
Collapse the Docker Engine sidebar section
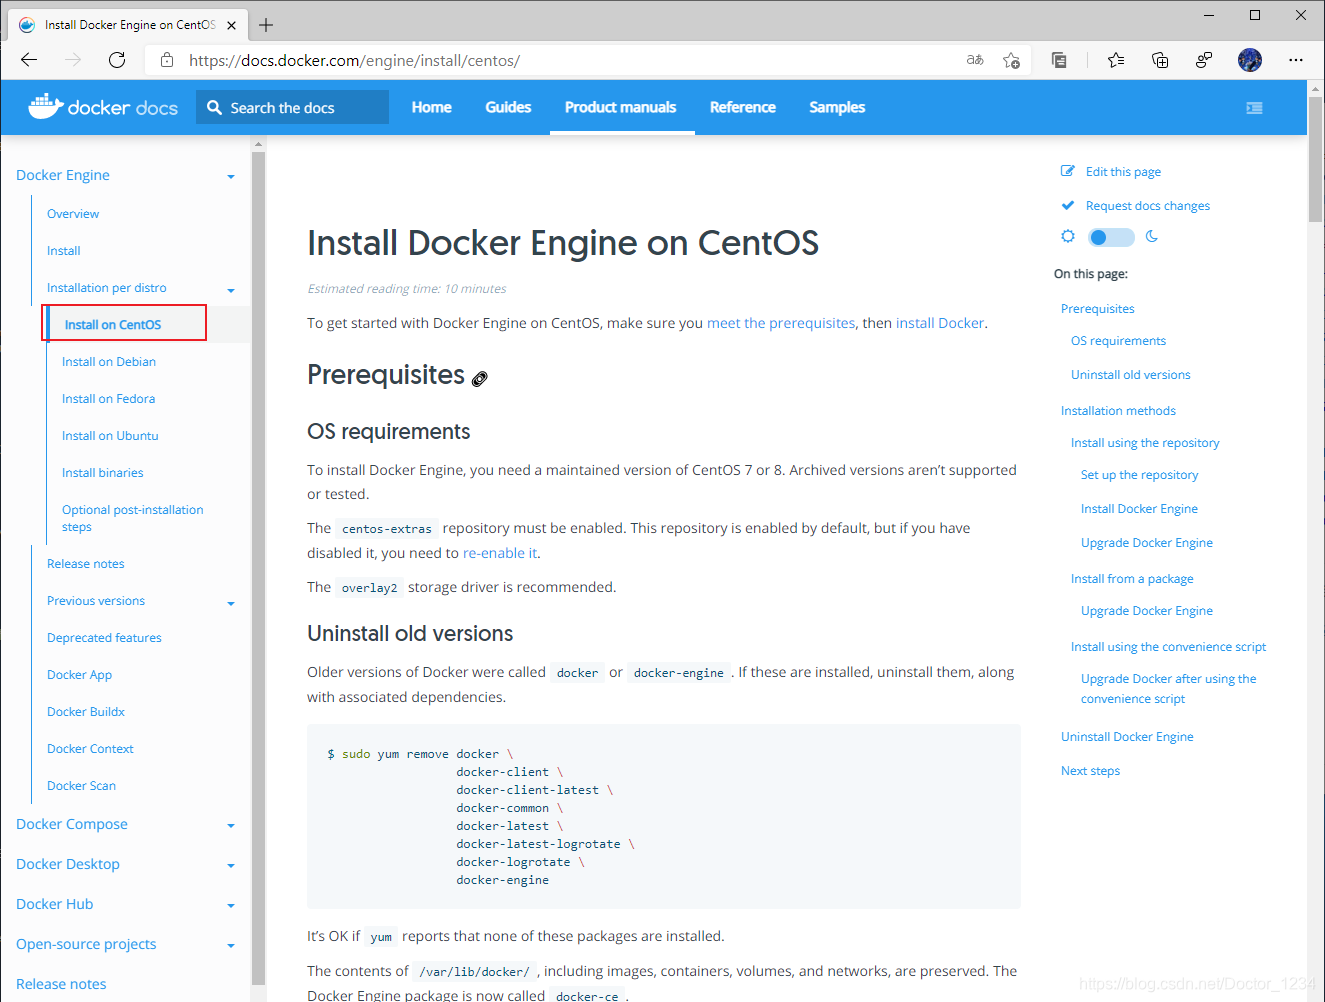[x=231, y=177]
